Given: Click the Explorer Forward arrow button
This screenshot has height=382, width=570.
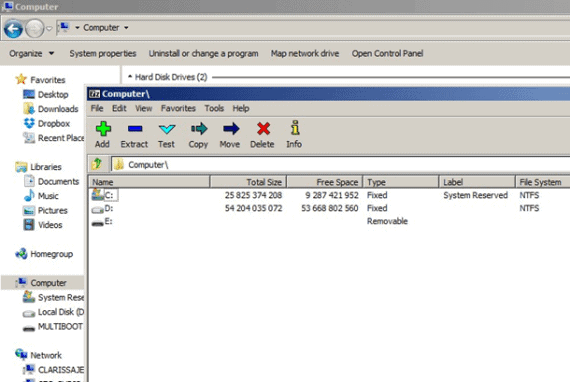Looking at the screenshot, I should coord(35,28).
